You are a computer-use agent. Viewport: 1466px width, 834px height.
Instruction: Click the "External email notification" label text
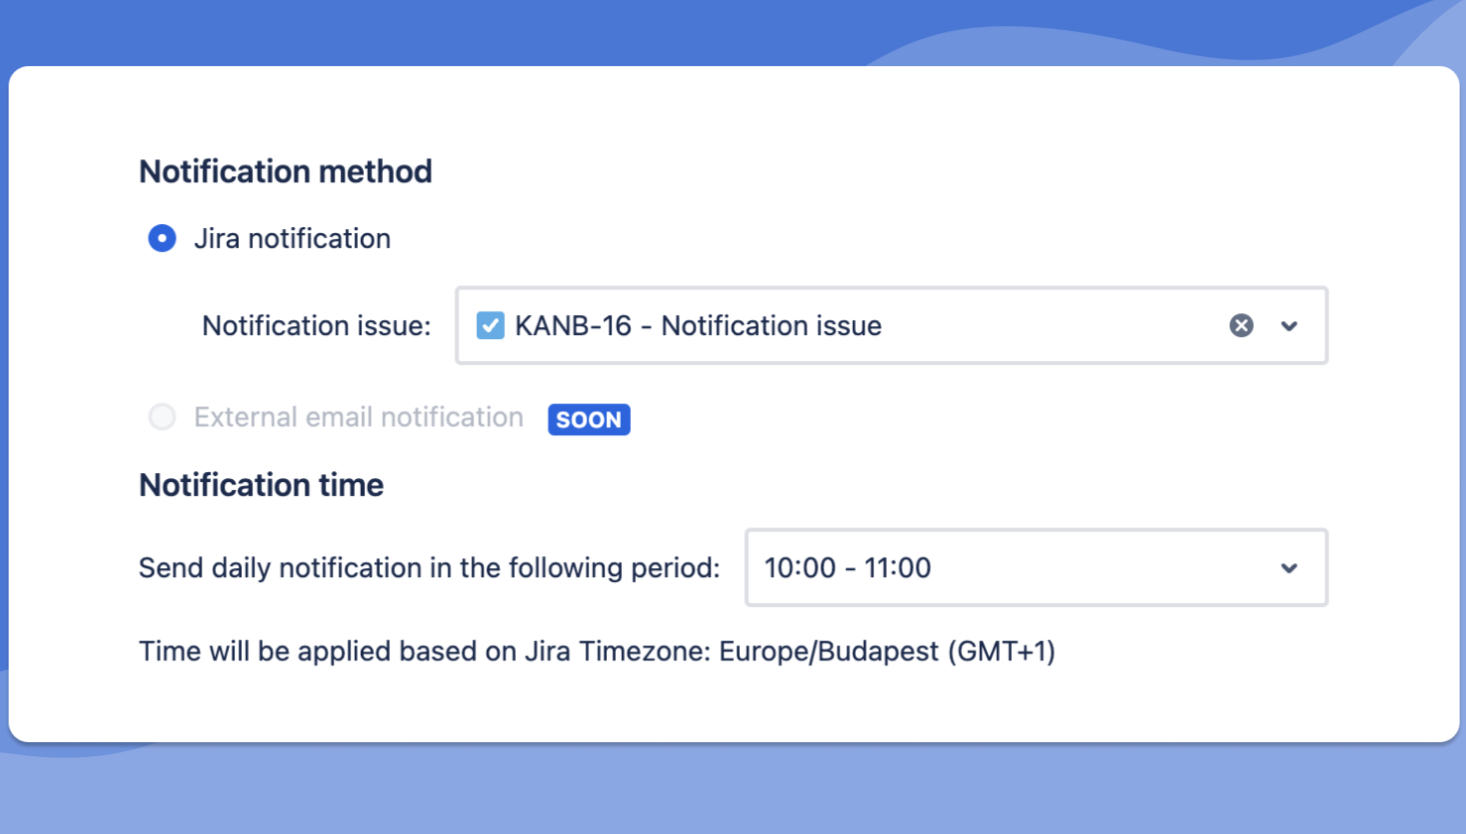point(358,417)
